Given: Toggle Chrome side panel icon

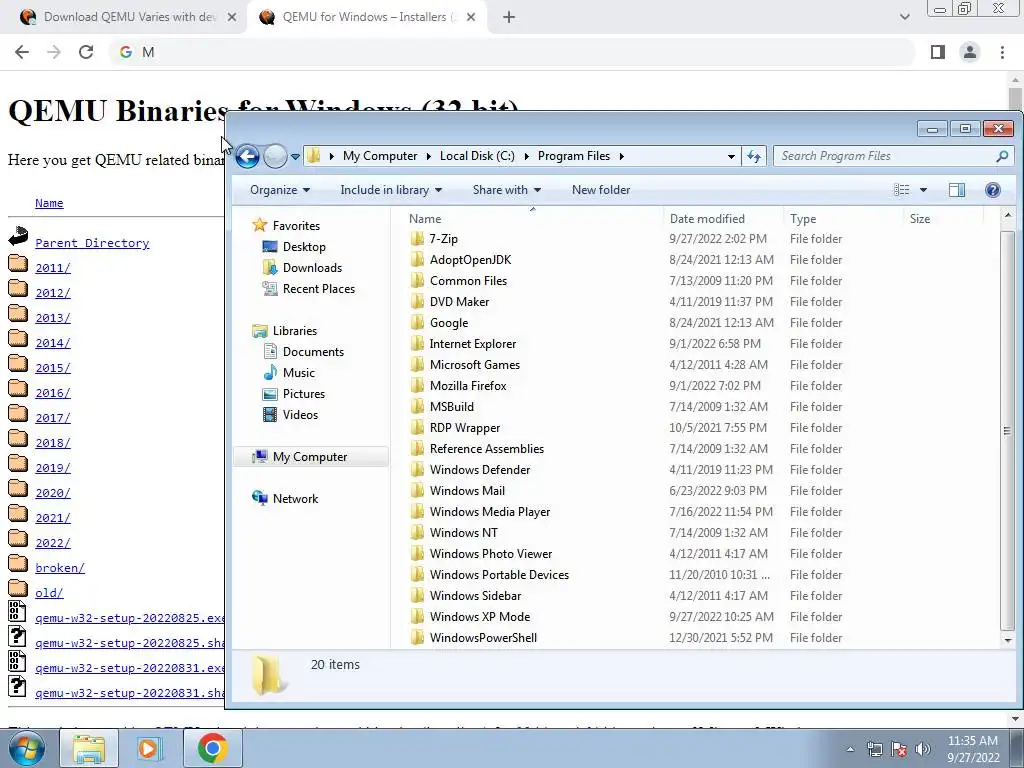Looking at the screenshot, I should [x=938, y=52].
